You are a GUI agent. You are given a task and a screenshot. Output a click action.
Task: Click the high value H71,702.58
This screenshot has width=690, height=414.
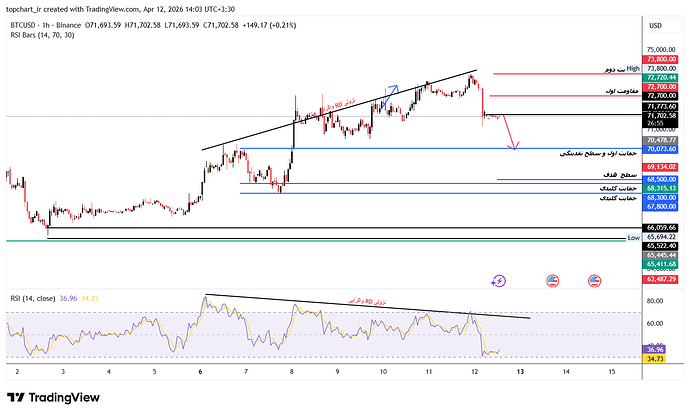(143, 25)
